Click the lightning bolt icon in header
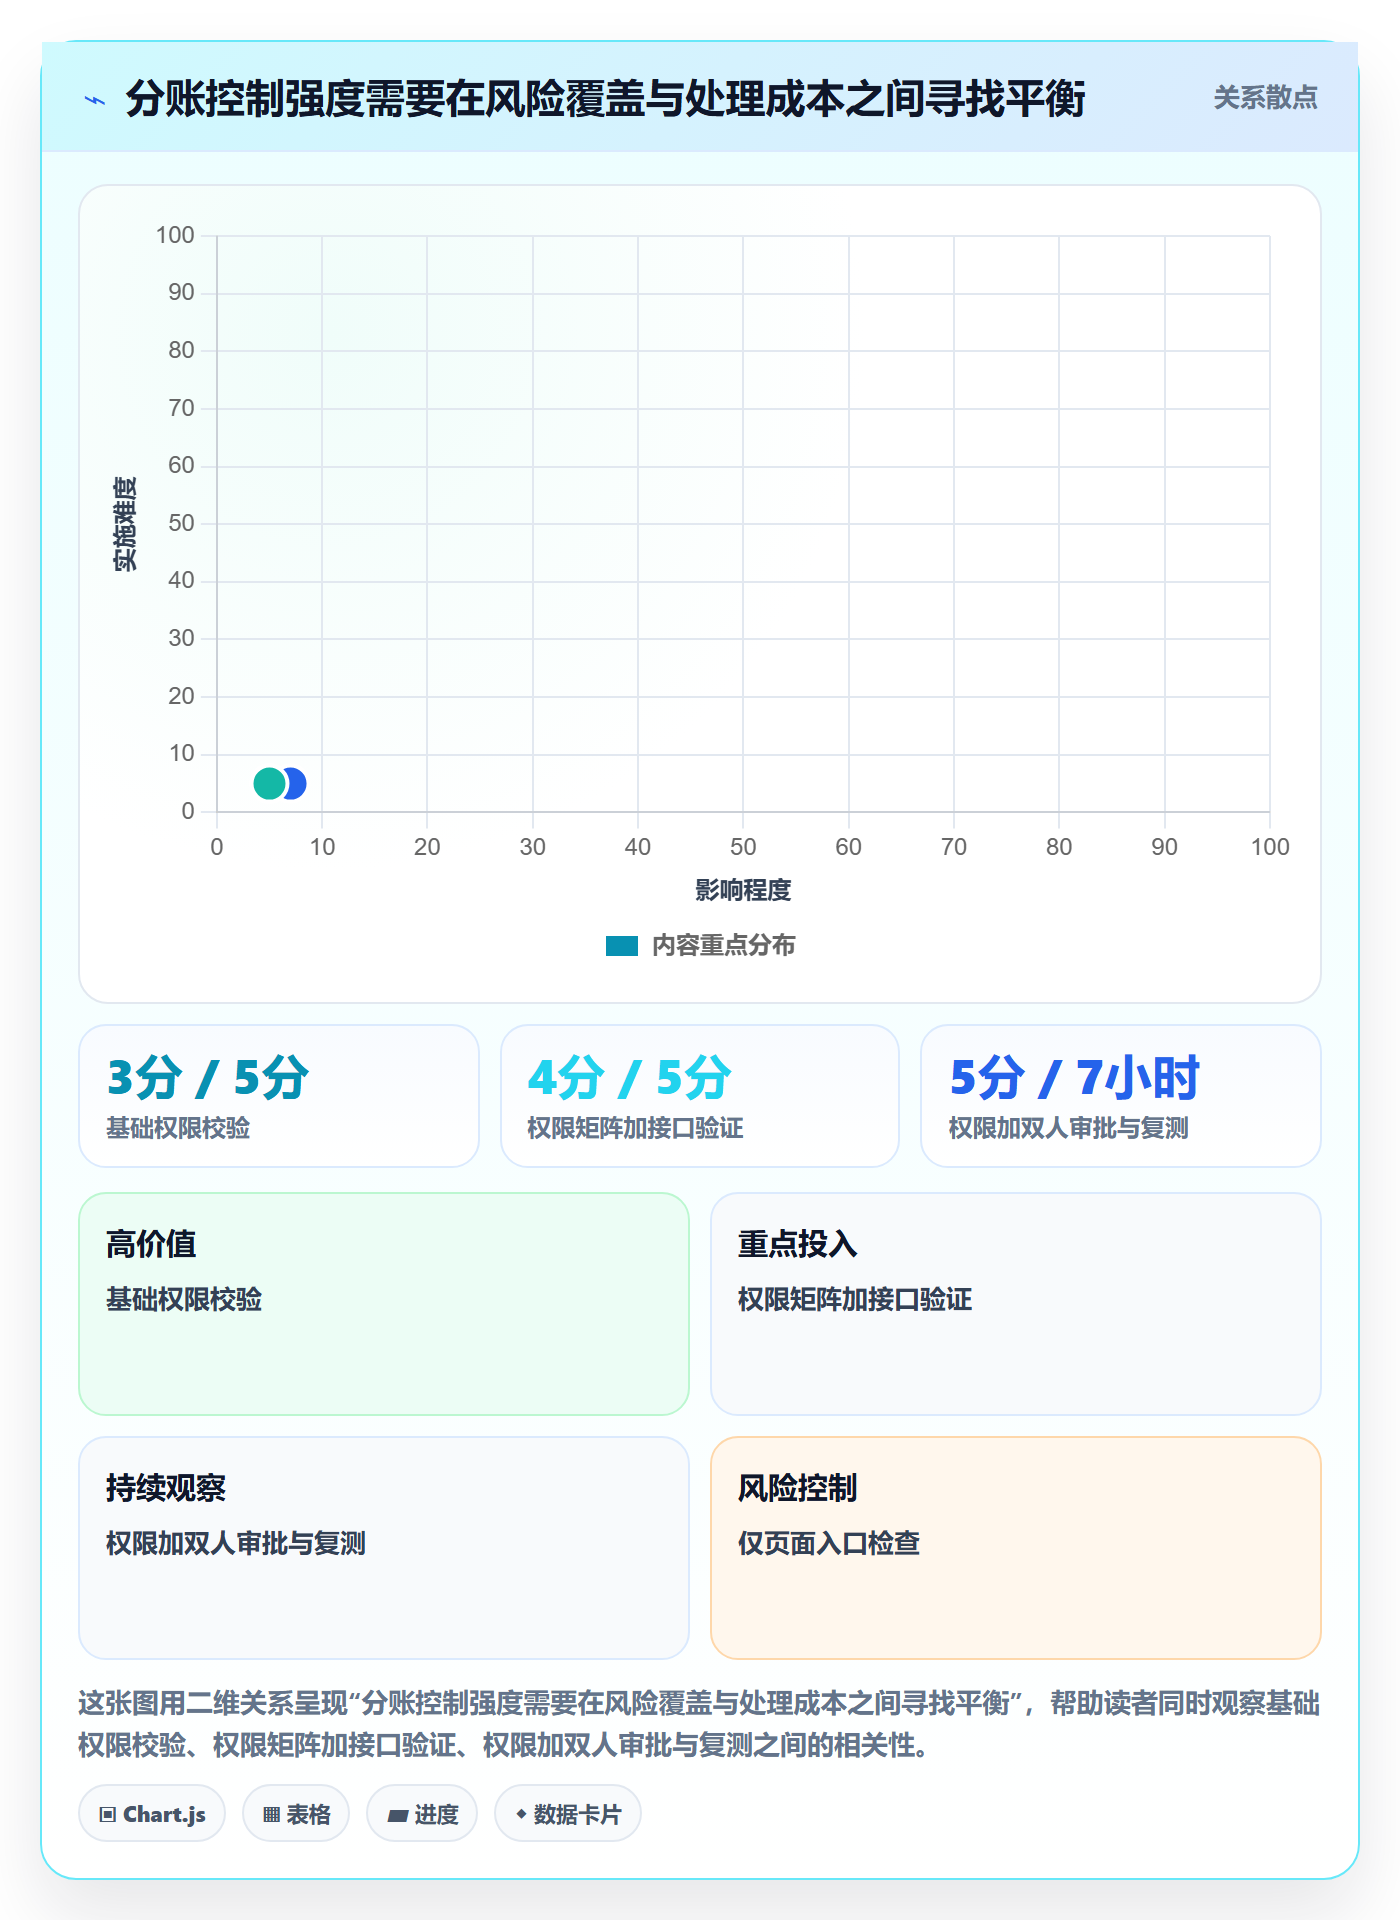The image size is (1400, 1920). coord(95,100)
